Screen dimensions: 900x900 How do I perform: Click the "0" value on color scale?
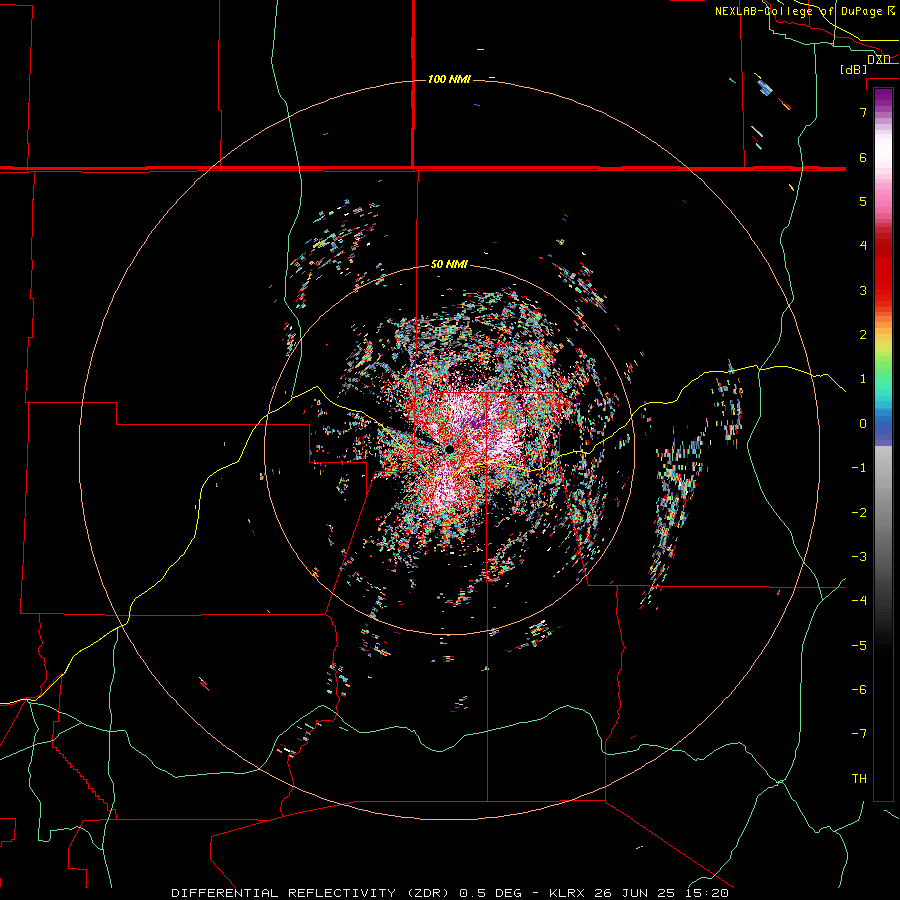coord(863,424)
